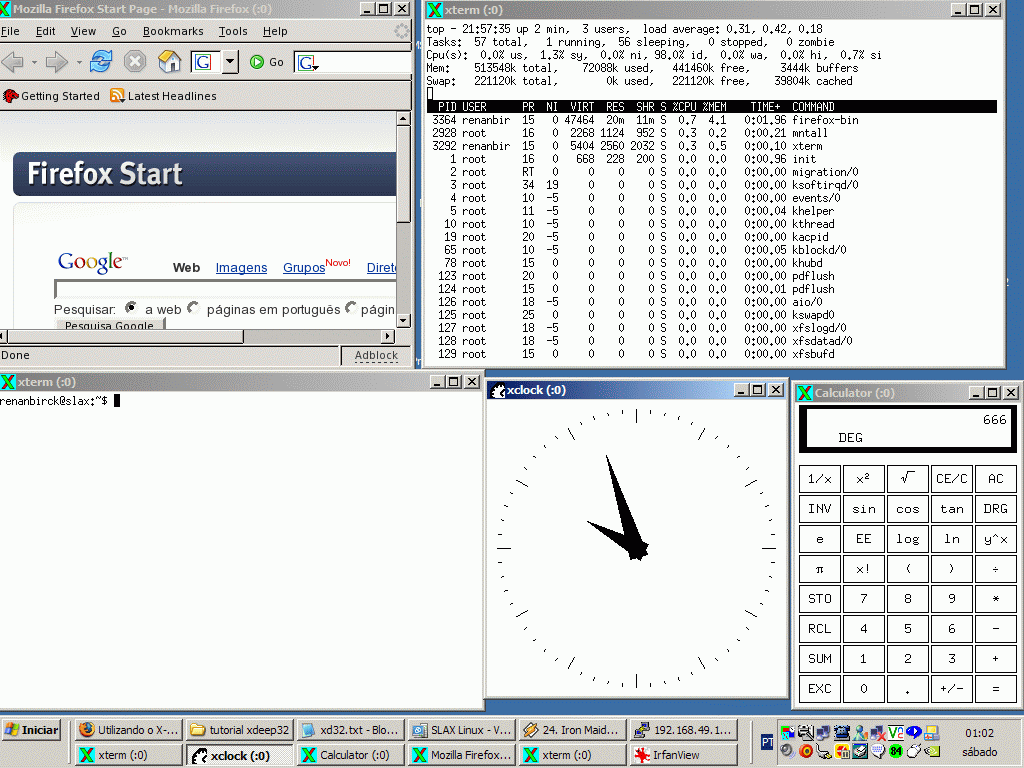Click calculator π key
Viewport: 1024px width, 768px height.
[820, 569]
